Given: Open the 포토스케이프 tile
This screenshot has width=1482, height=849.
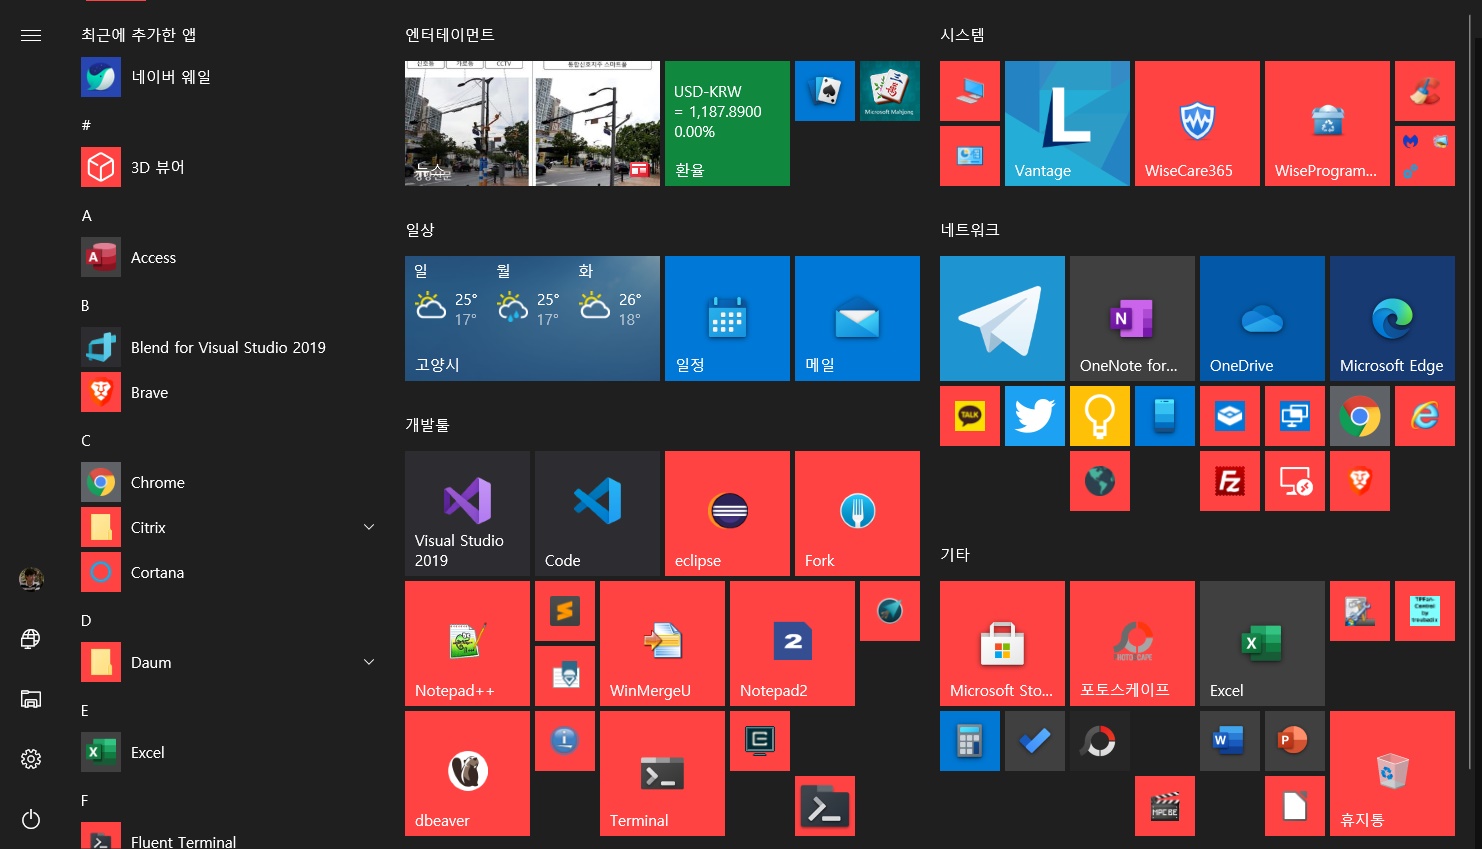Looking at the screenshot, I should (x=1132, y=643).
